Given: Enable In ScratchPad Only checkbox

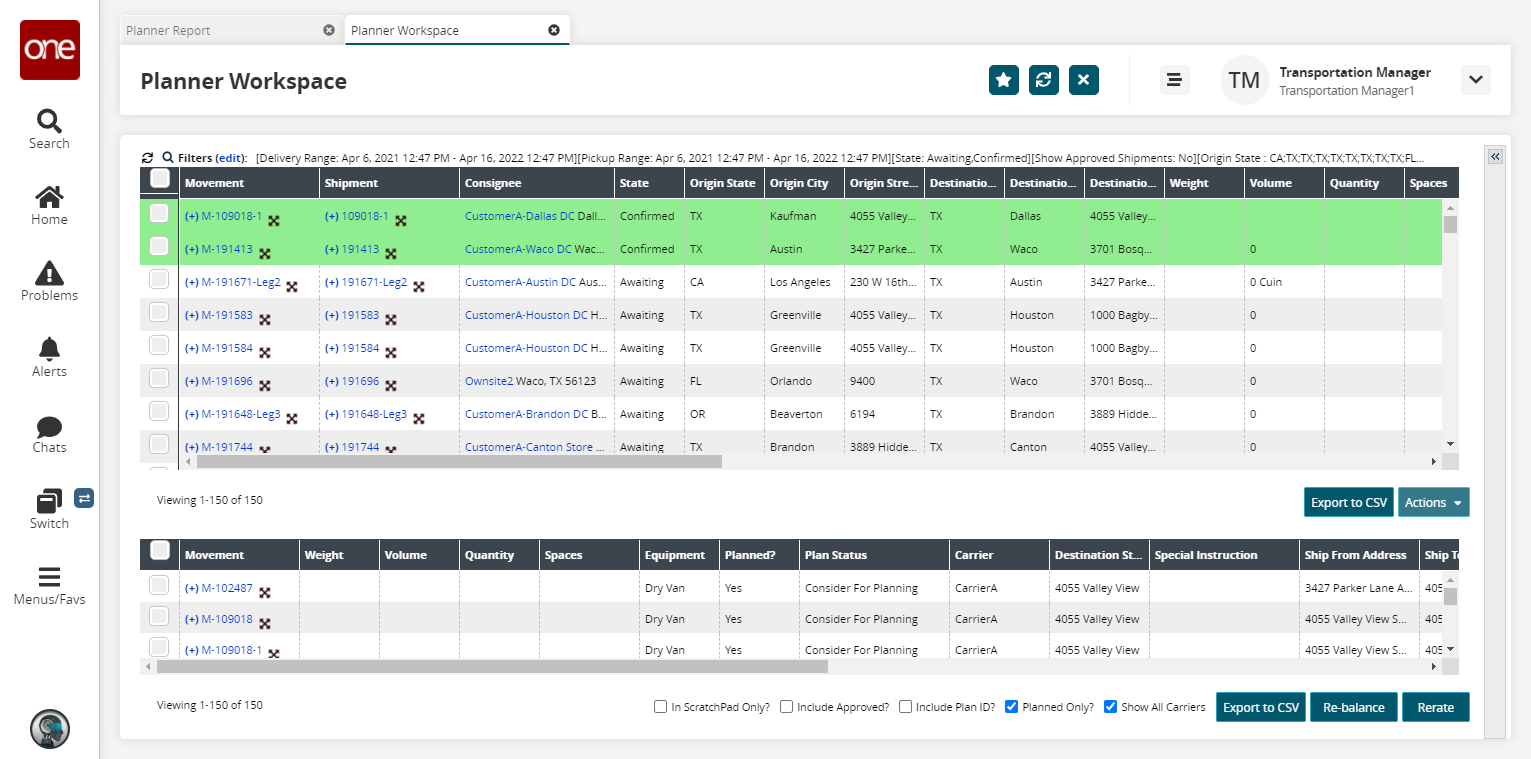Looking at the screenshot, I should click(x=660, y=707).
